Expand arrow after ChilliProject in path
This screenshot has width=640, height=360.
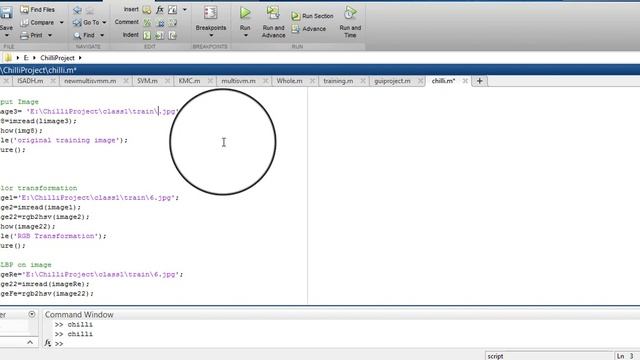coord(80,58)
